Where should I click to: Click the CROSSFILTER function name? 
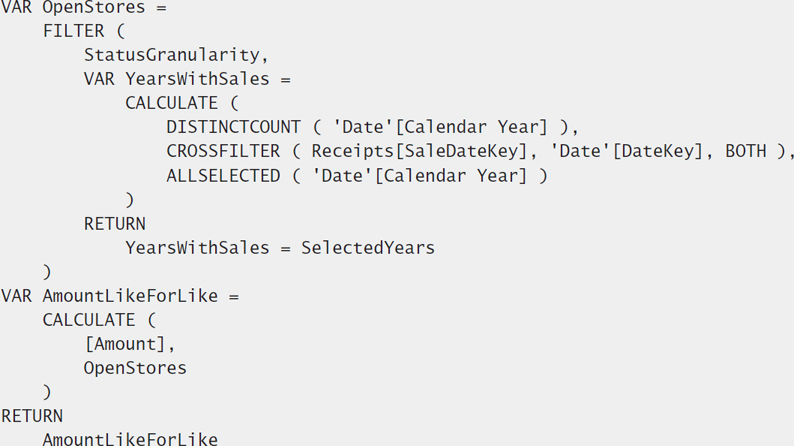coord(223,151)
